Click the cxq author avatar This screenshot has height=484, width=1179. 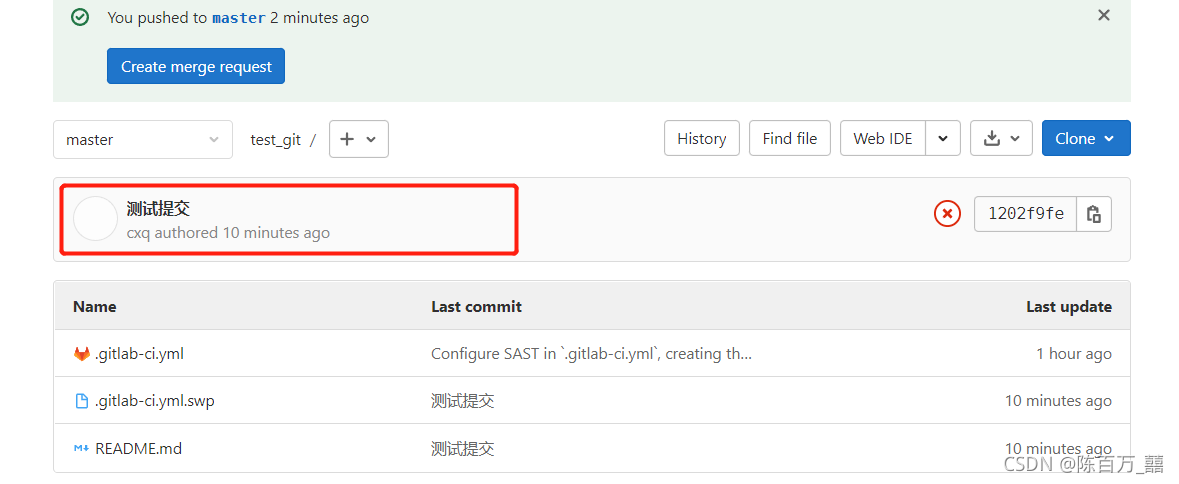[x=95, y=219]
